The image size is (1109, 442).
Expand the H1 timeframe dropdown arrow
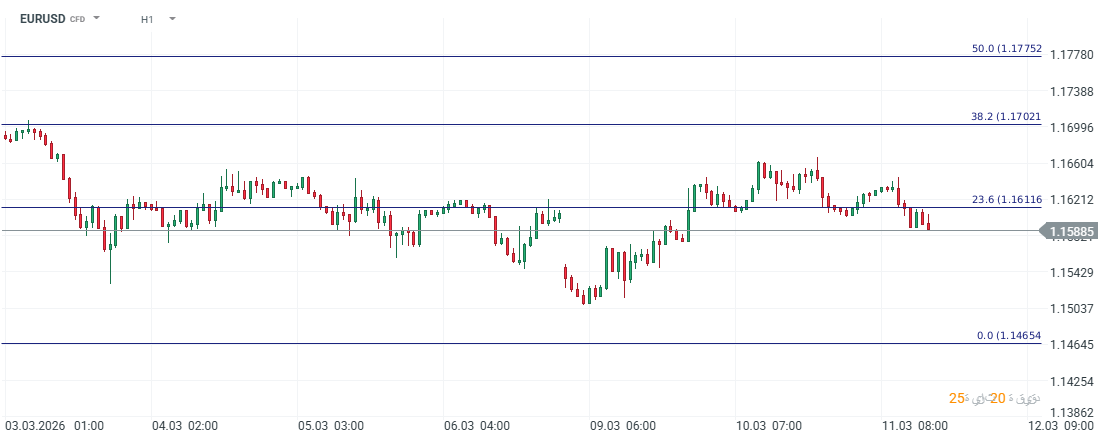coord(173,18)
